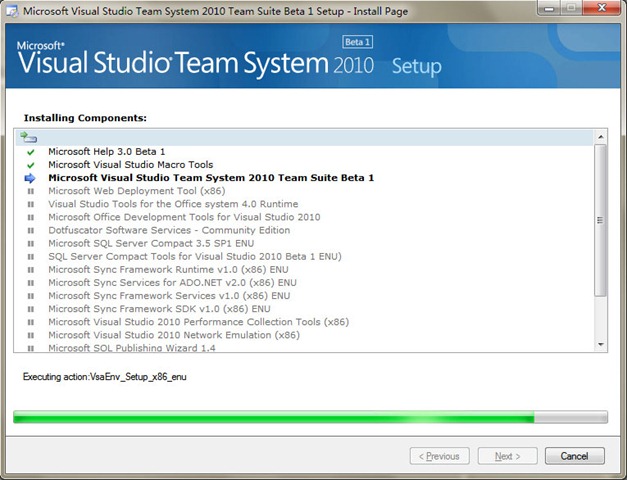Click the pending icon beside Sync Framework Runtime v1.0
627x480 pixels.
[30, 270]
